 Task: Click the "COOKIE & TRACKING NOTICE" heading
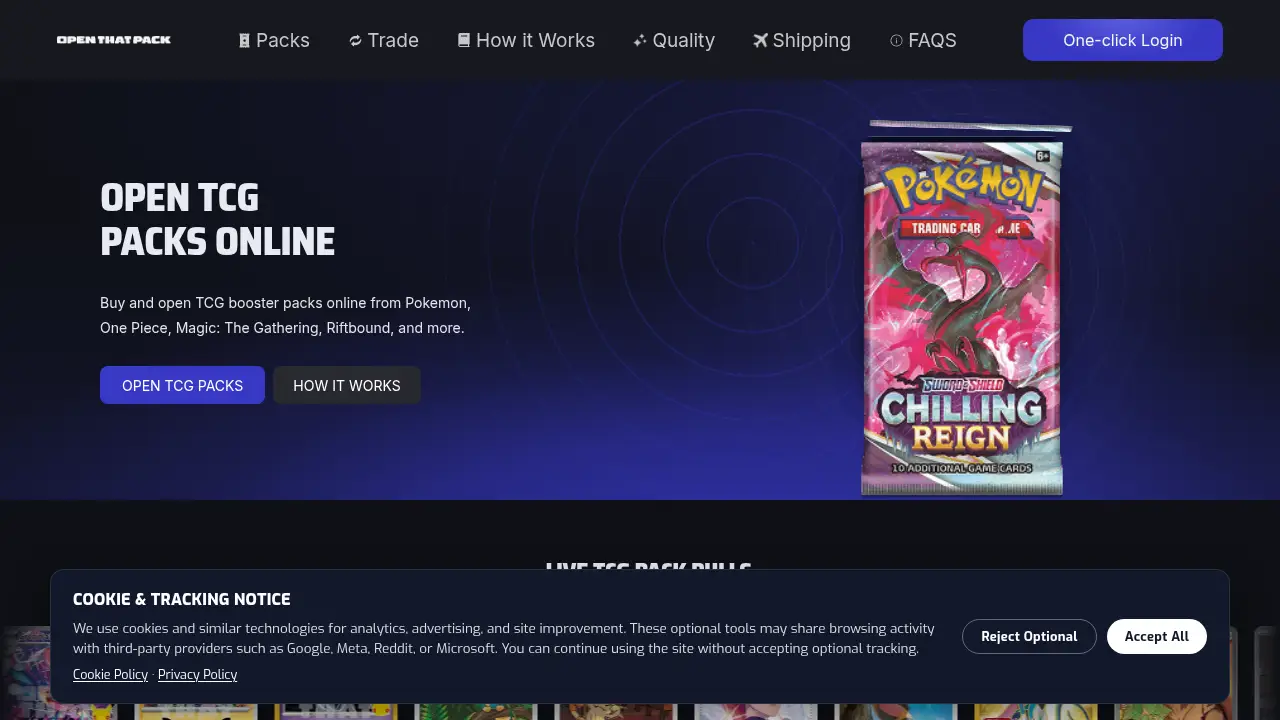point(182,599)
